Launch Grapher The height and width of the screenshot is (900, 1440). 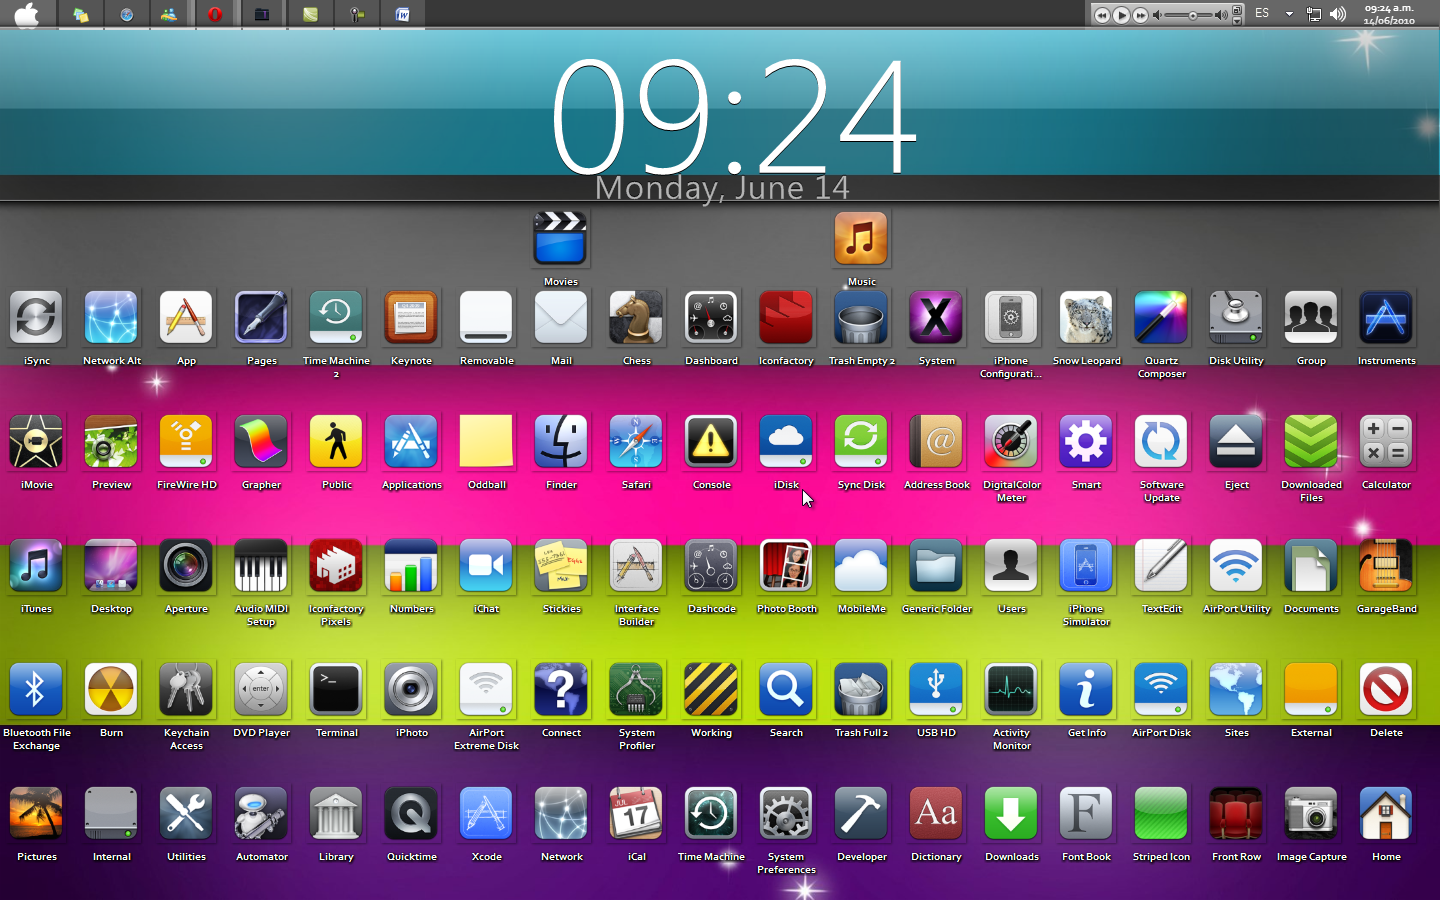coord(261,441)
